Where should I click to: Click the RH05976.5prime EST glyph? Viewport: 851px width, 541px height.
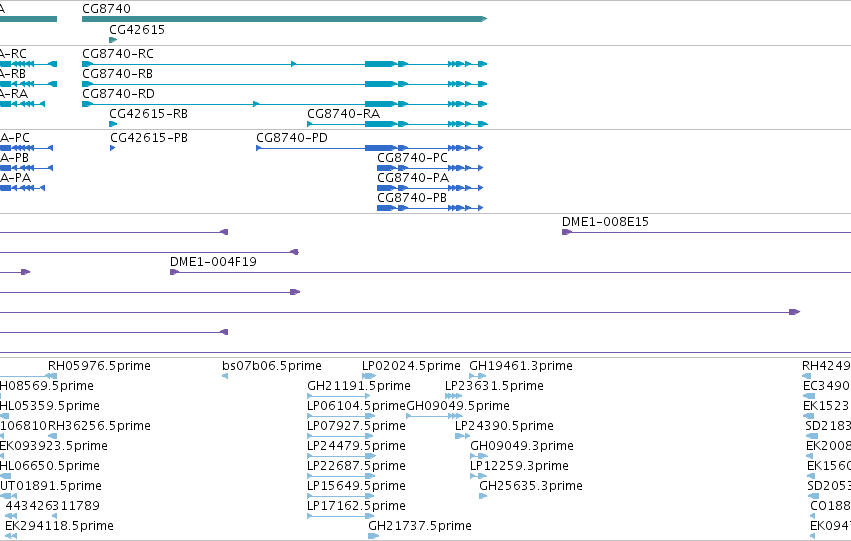52,376
